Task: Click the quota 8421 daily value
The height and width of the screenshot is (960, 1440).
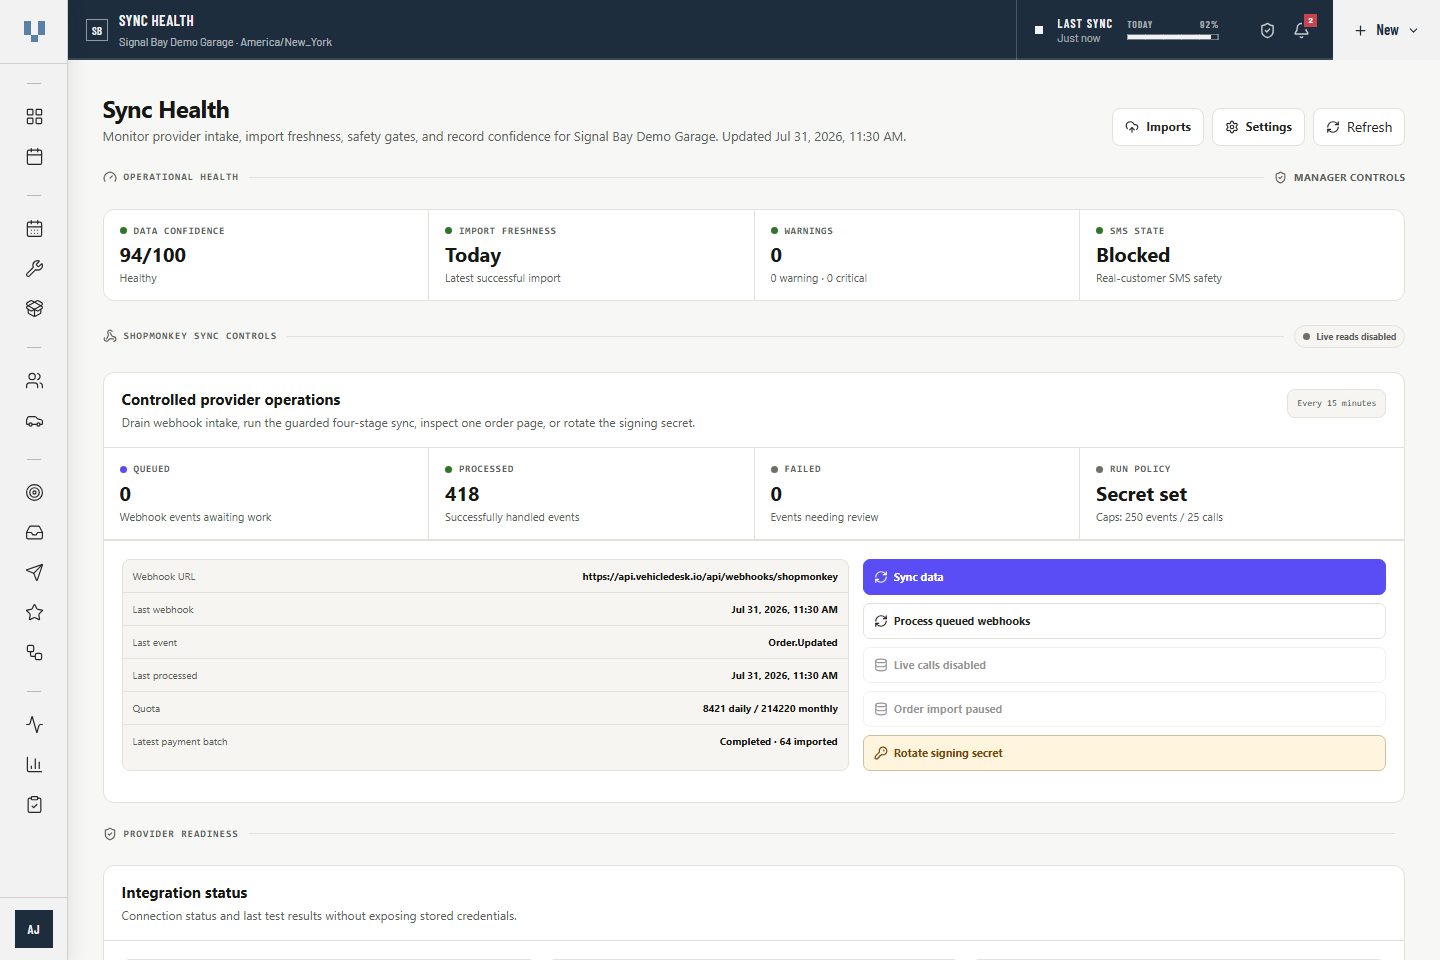Action: pos(770,709)
